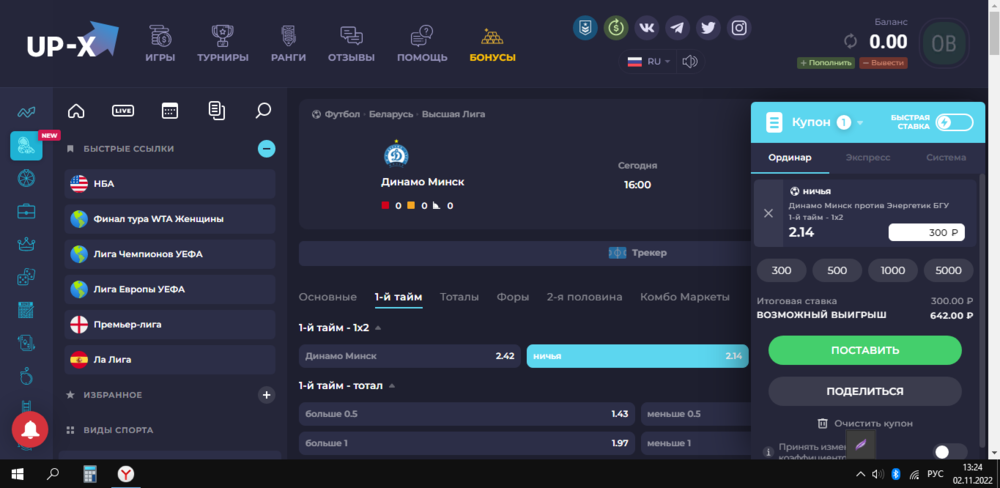
Task: Open the OB profile avatar
Action: pyautogui.click(x=943, y=43)
